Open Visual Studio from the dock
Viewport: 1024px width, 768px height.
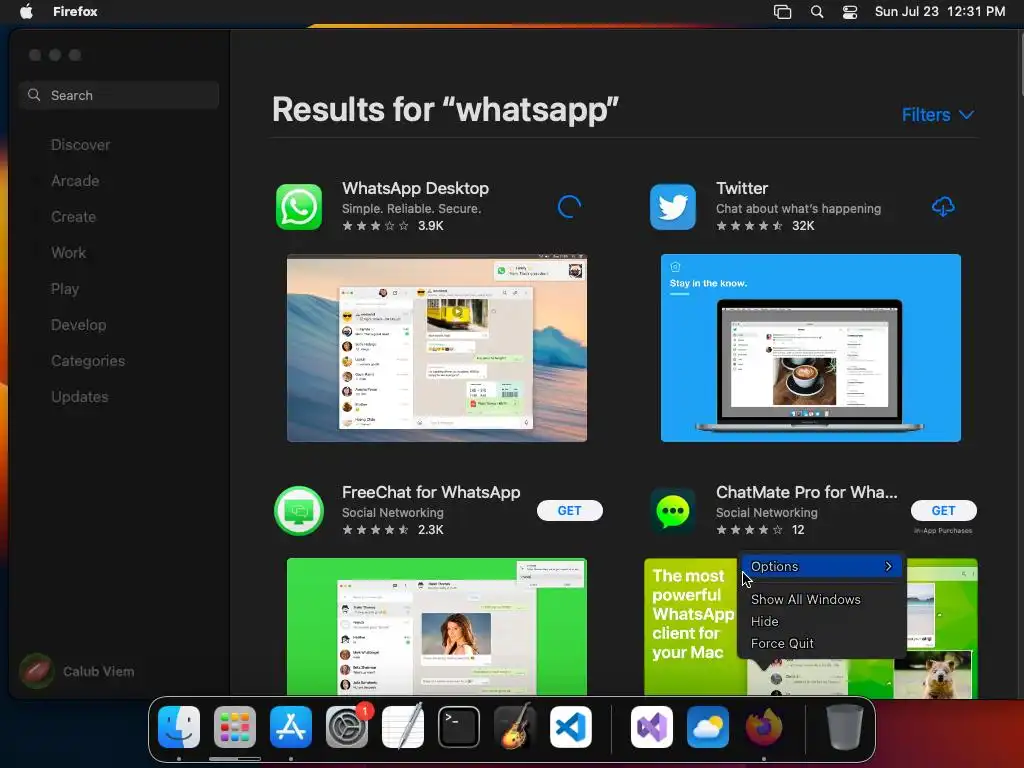point(652,727)
